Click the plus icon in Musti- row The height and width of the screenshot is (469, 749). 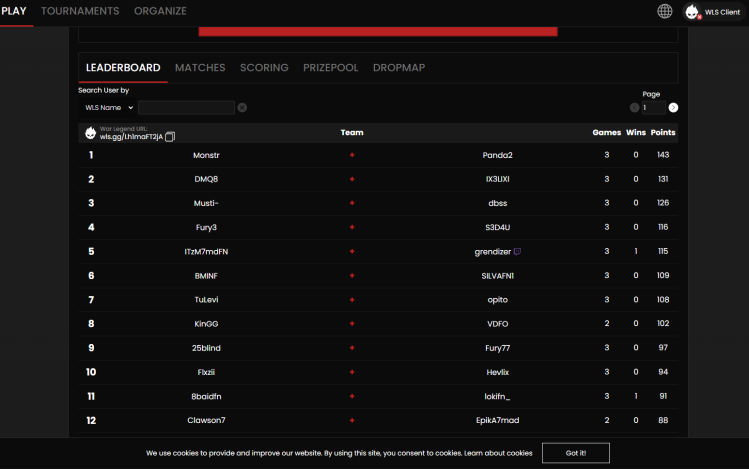tap(352, 203)
